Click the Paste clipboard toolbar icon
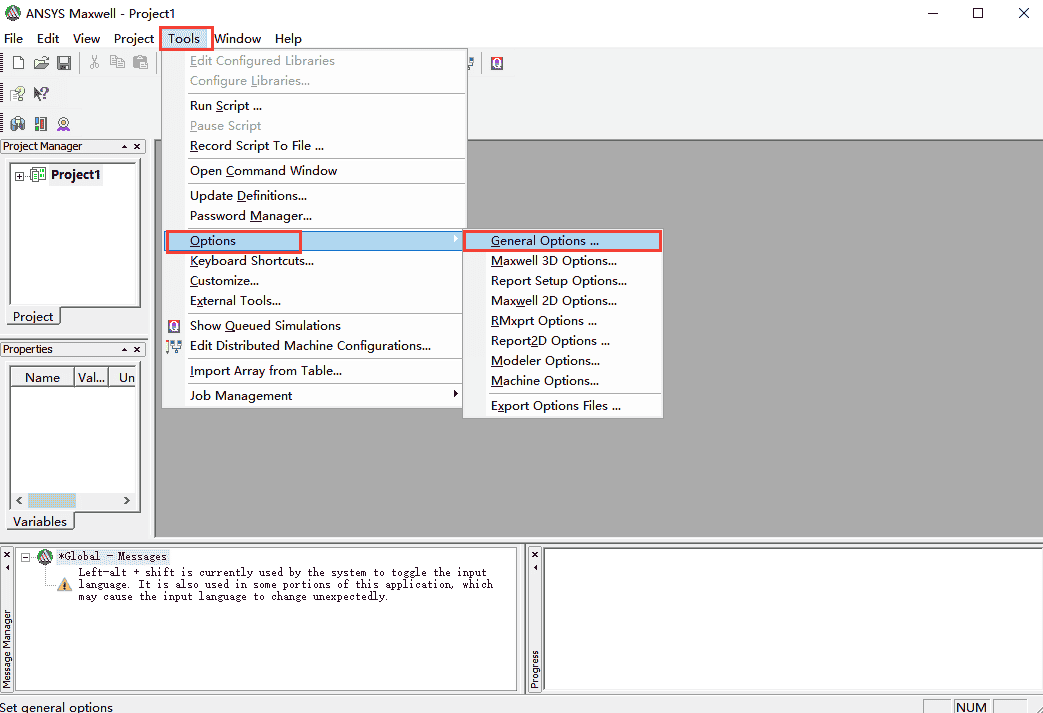Viewport: 1043px width, 713px height. [x=140, y=62]
